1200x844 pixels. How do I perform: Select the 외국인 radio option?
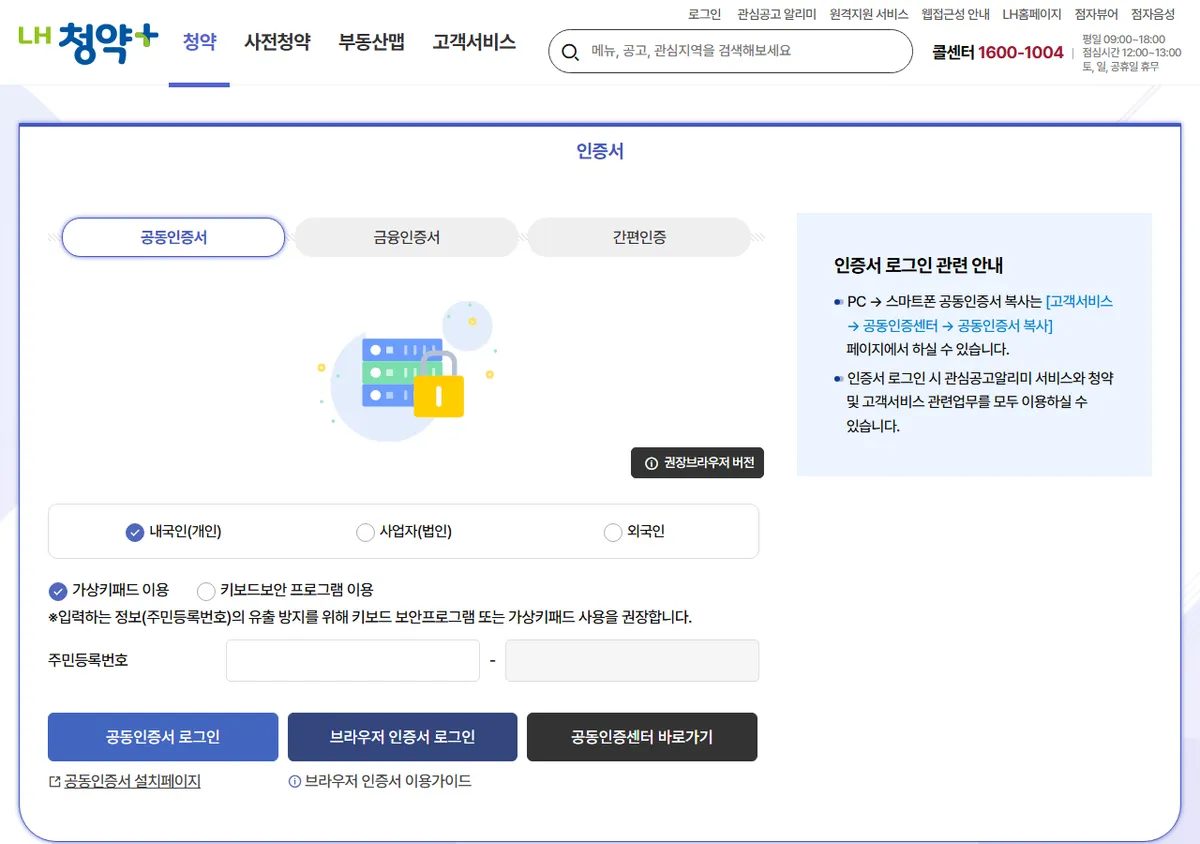[613, 532]
